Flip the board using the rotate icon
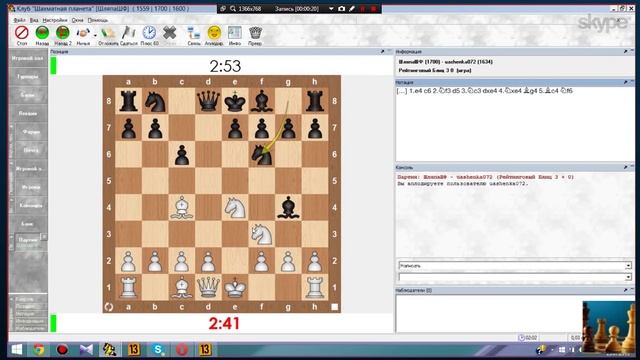Viewport: 640px width, 360px height. click(x=109, y=307)
